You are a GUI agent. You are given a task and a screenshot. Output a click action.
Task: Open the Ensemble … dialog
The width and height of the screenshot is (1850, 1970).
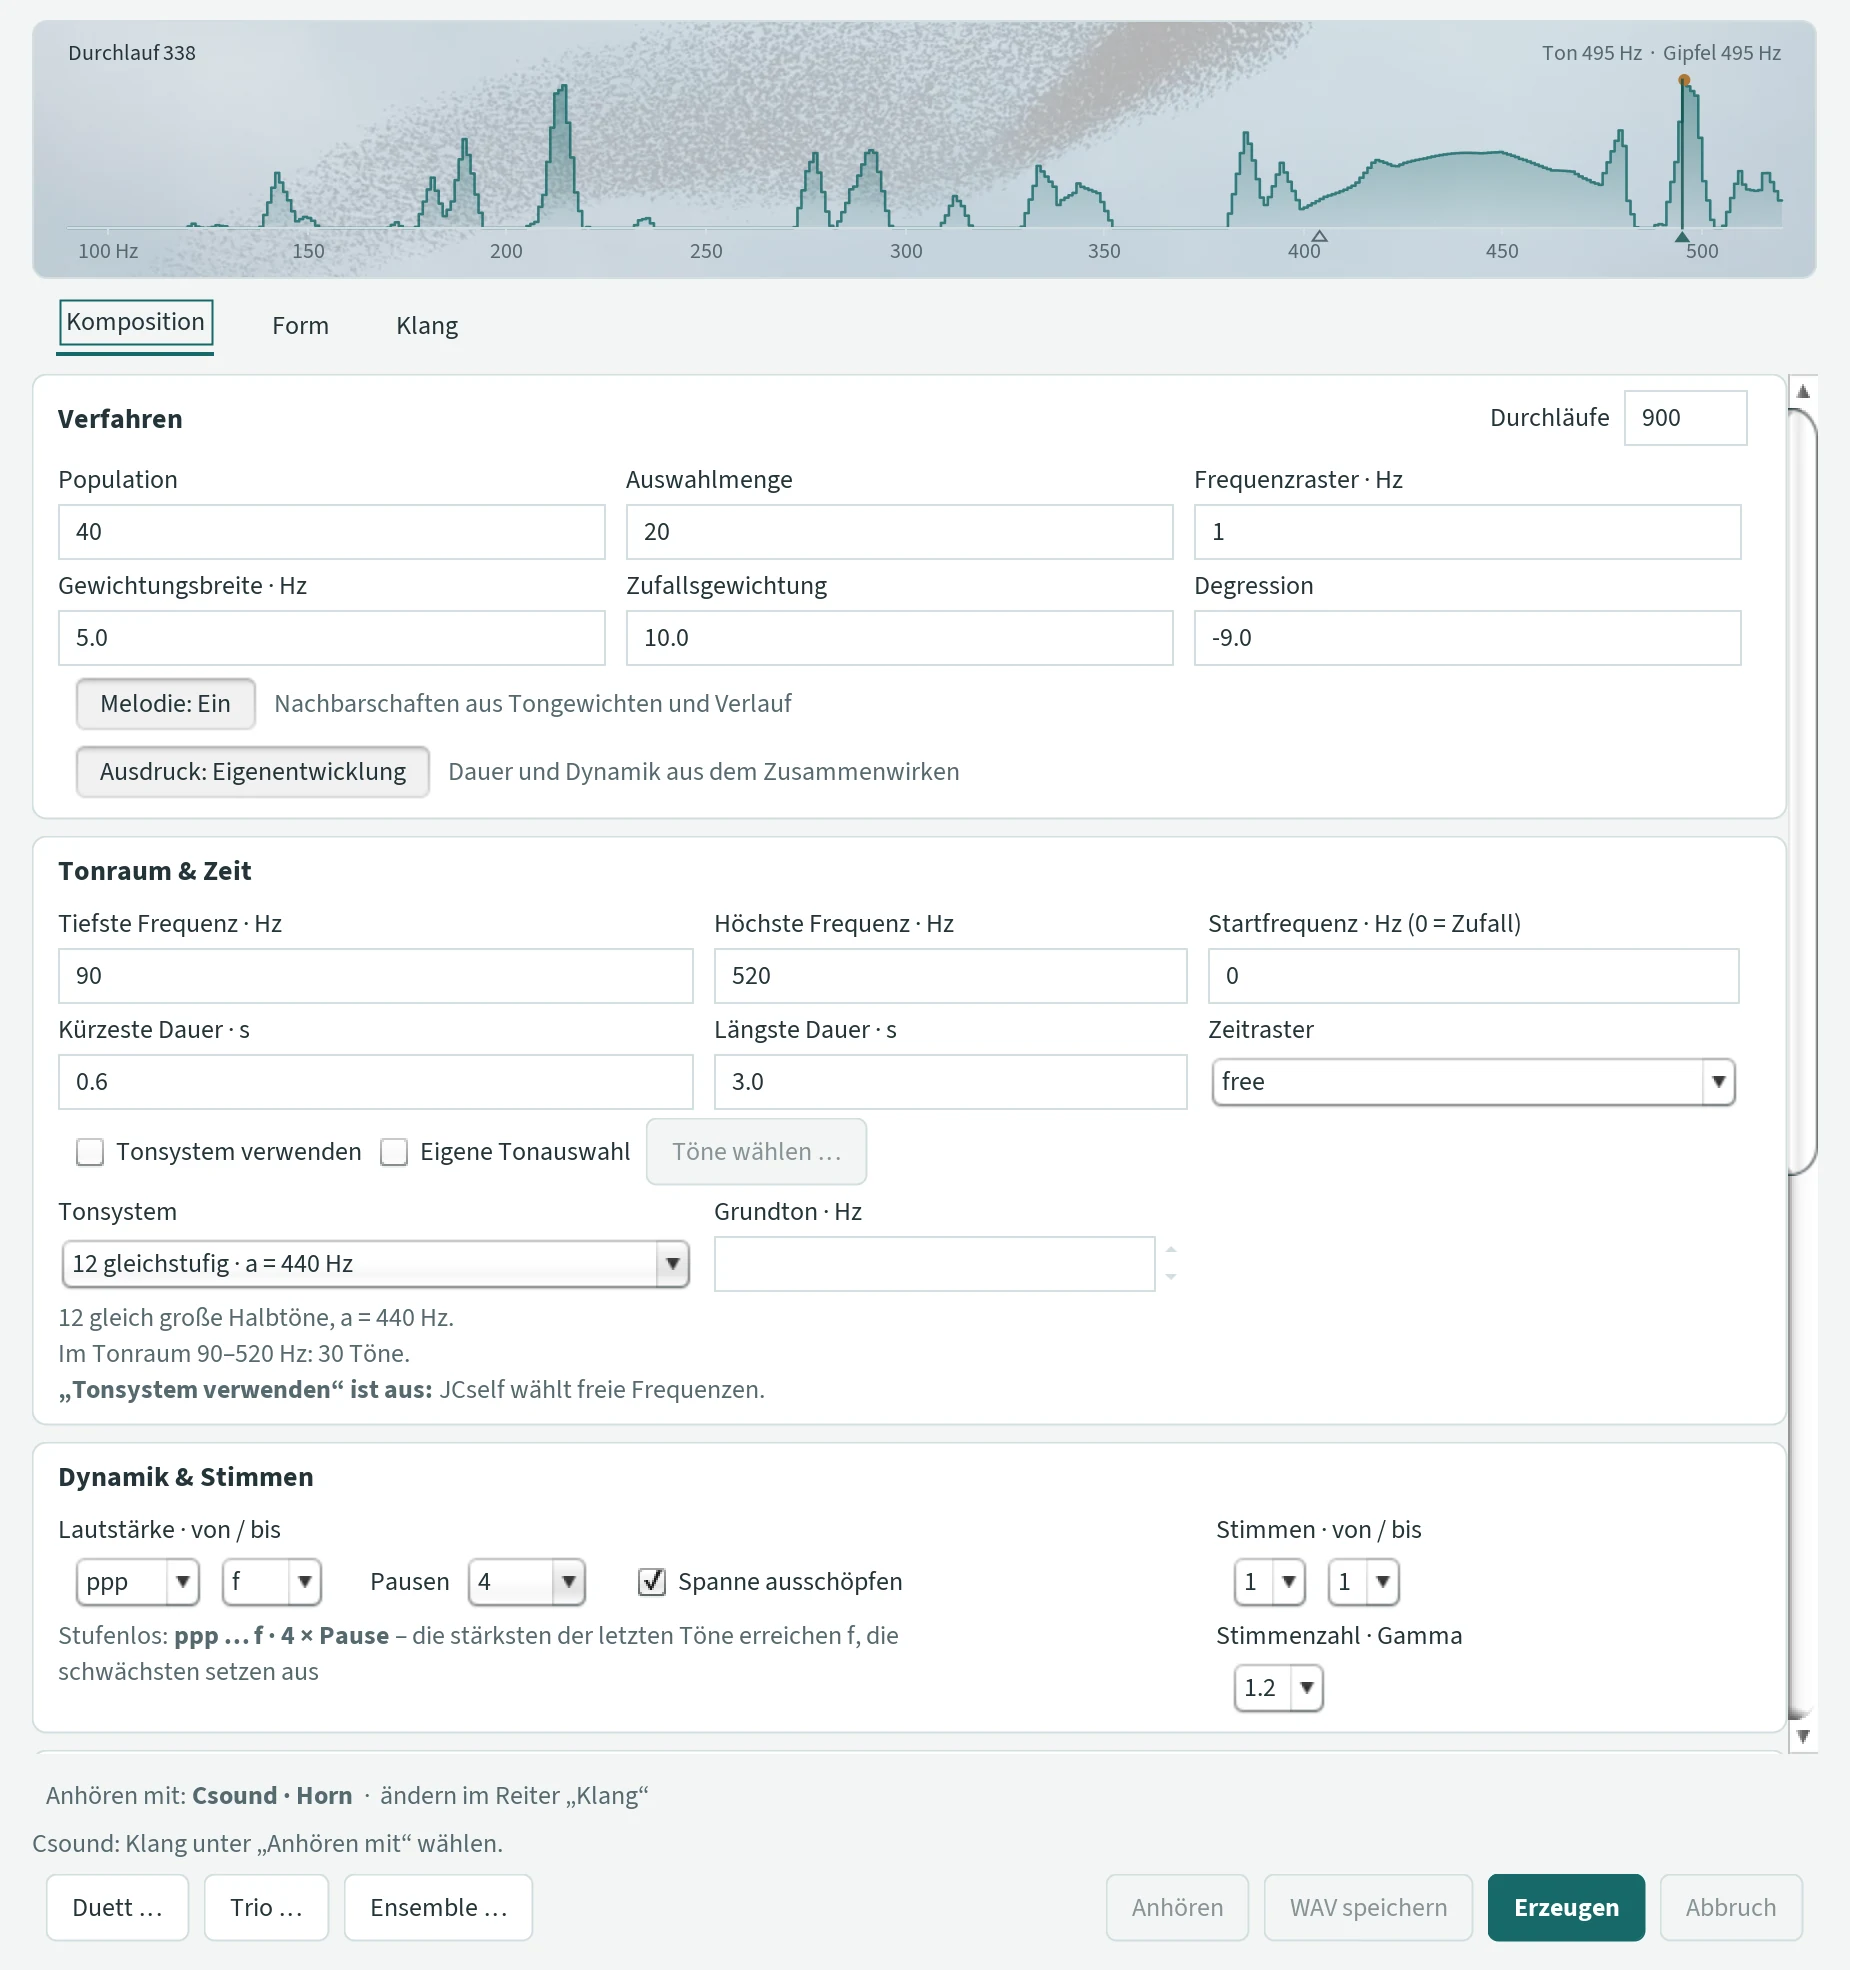tap(438, 1908)
